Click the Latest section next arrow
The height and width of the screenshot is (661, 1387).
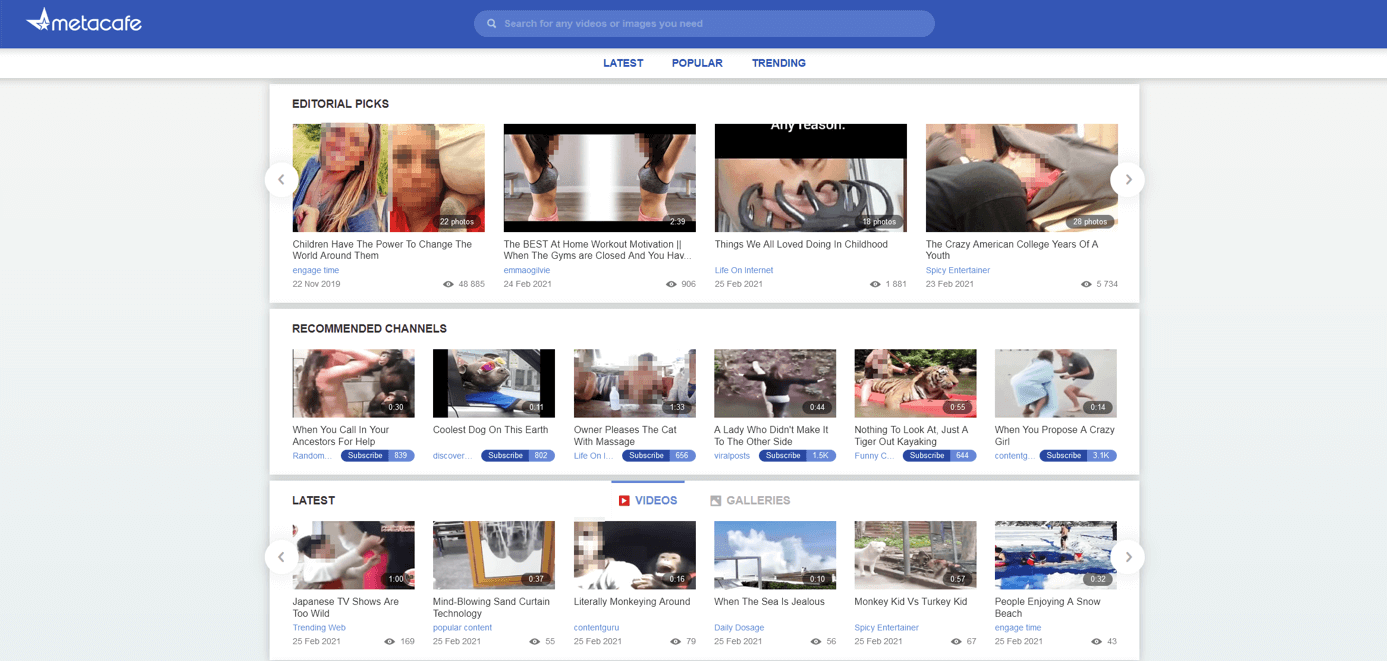point(1128,557)
